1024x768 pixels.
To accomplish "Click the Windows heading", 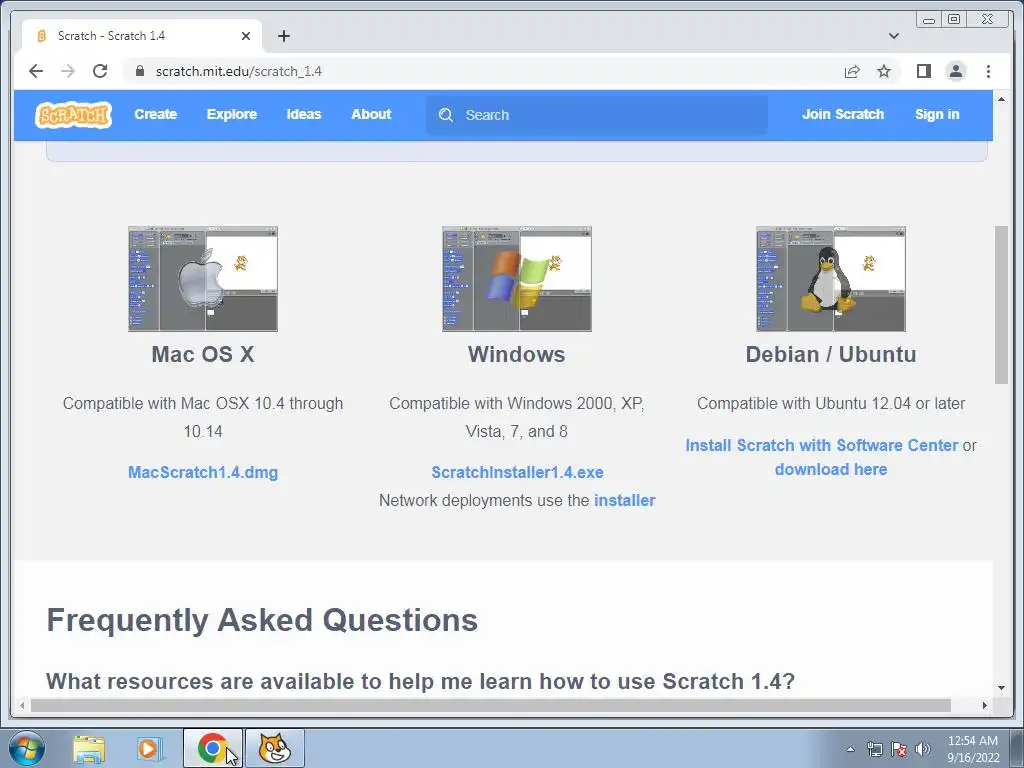I will click(517, 355).
